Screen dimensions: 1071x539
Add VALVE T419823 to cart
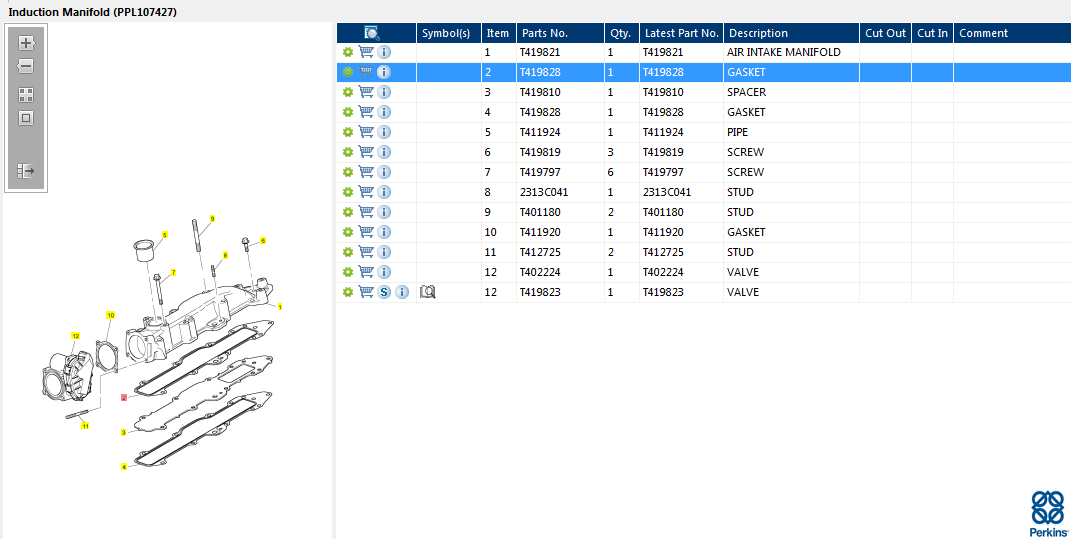(366, 292)
